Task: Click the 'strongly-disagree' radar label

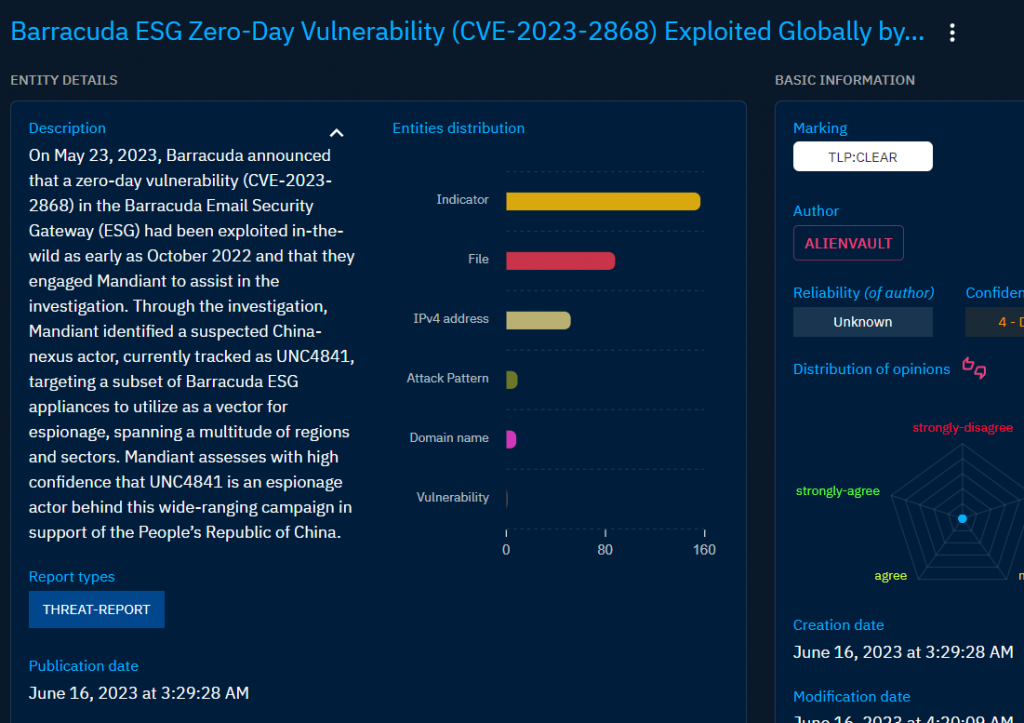Action: (x=963, y=428)
